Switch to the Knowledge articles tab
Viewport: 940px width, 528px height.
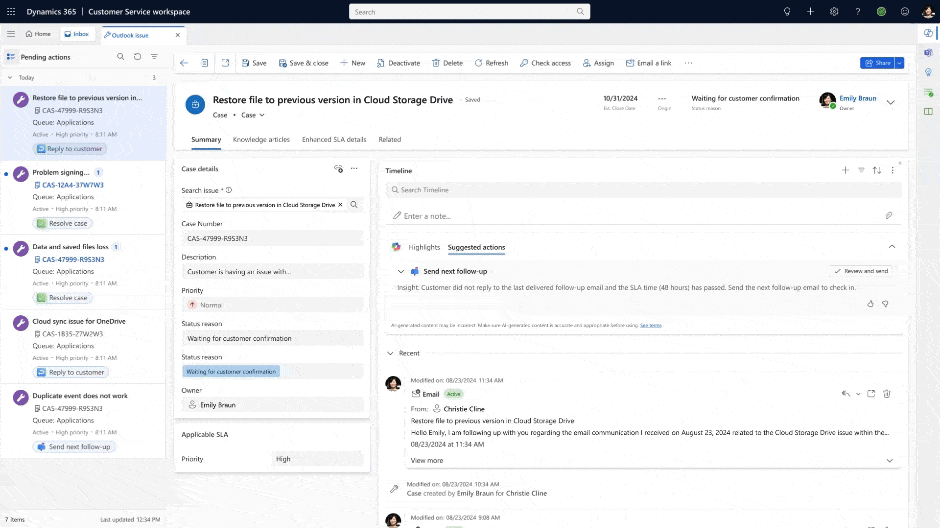tap(261, 139)
